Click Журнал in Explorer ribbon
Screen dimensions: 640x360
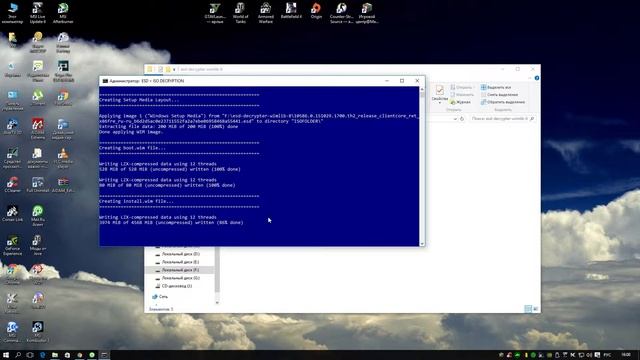tap(461, 102)
